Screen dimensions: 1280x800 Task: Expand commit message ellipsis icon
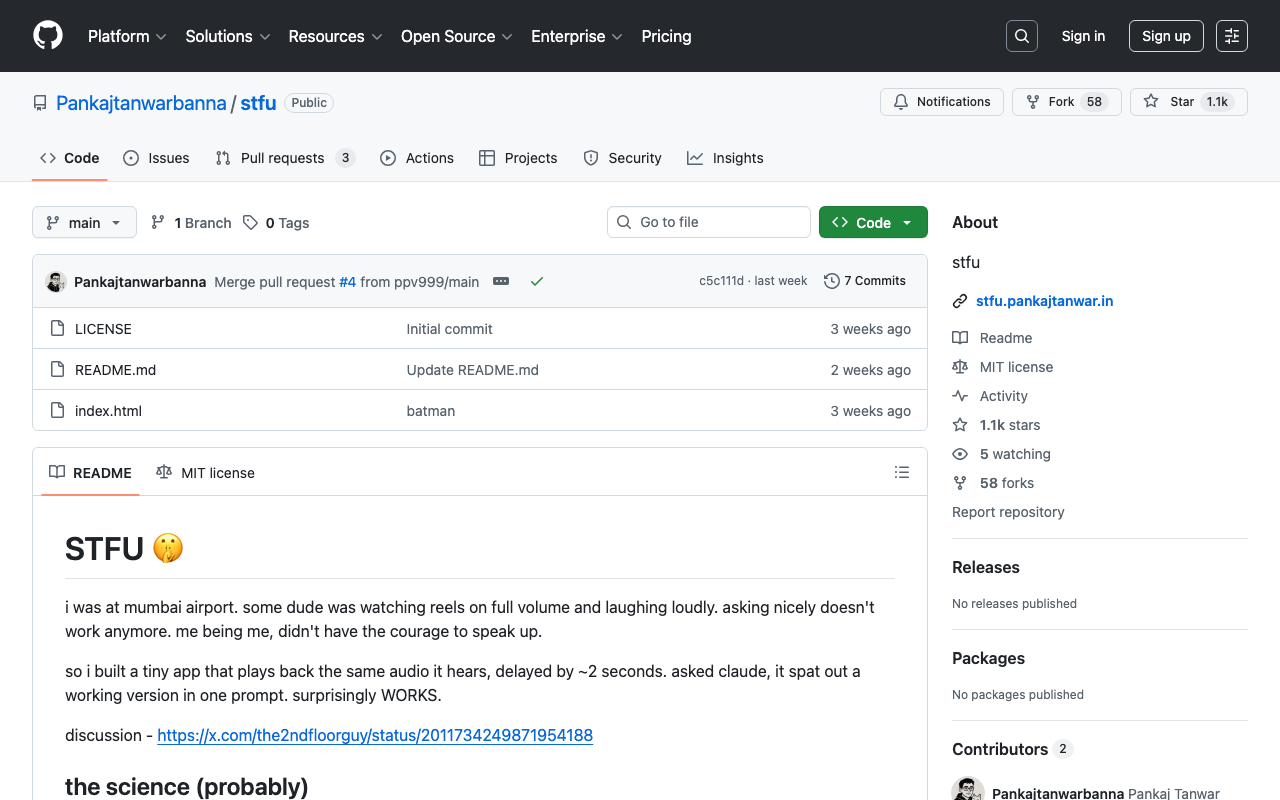click(x=501, y=282)
